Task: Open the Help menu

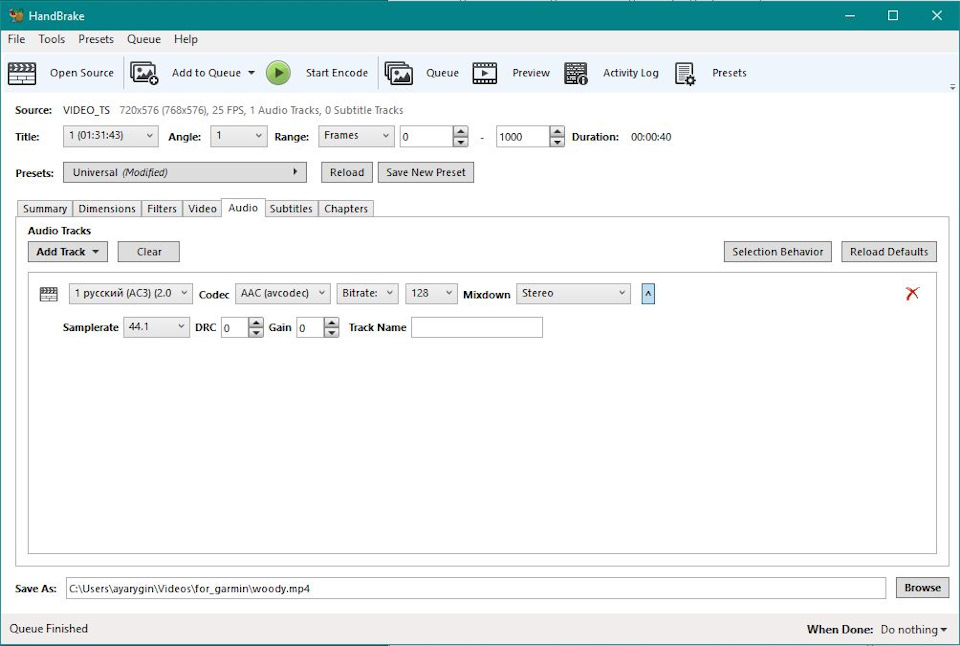Action: [186, 39]
